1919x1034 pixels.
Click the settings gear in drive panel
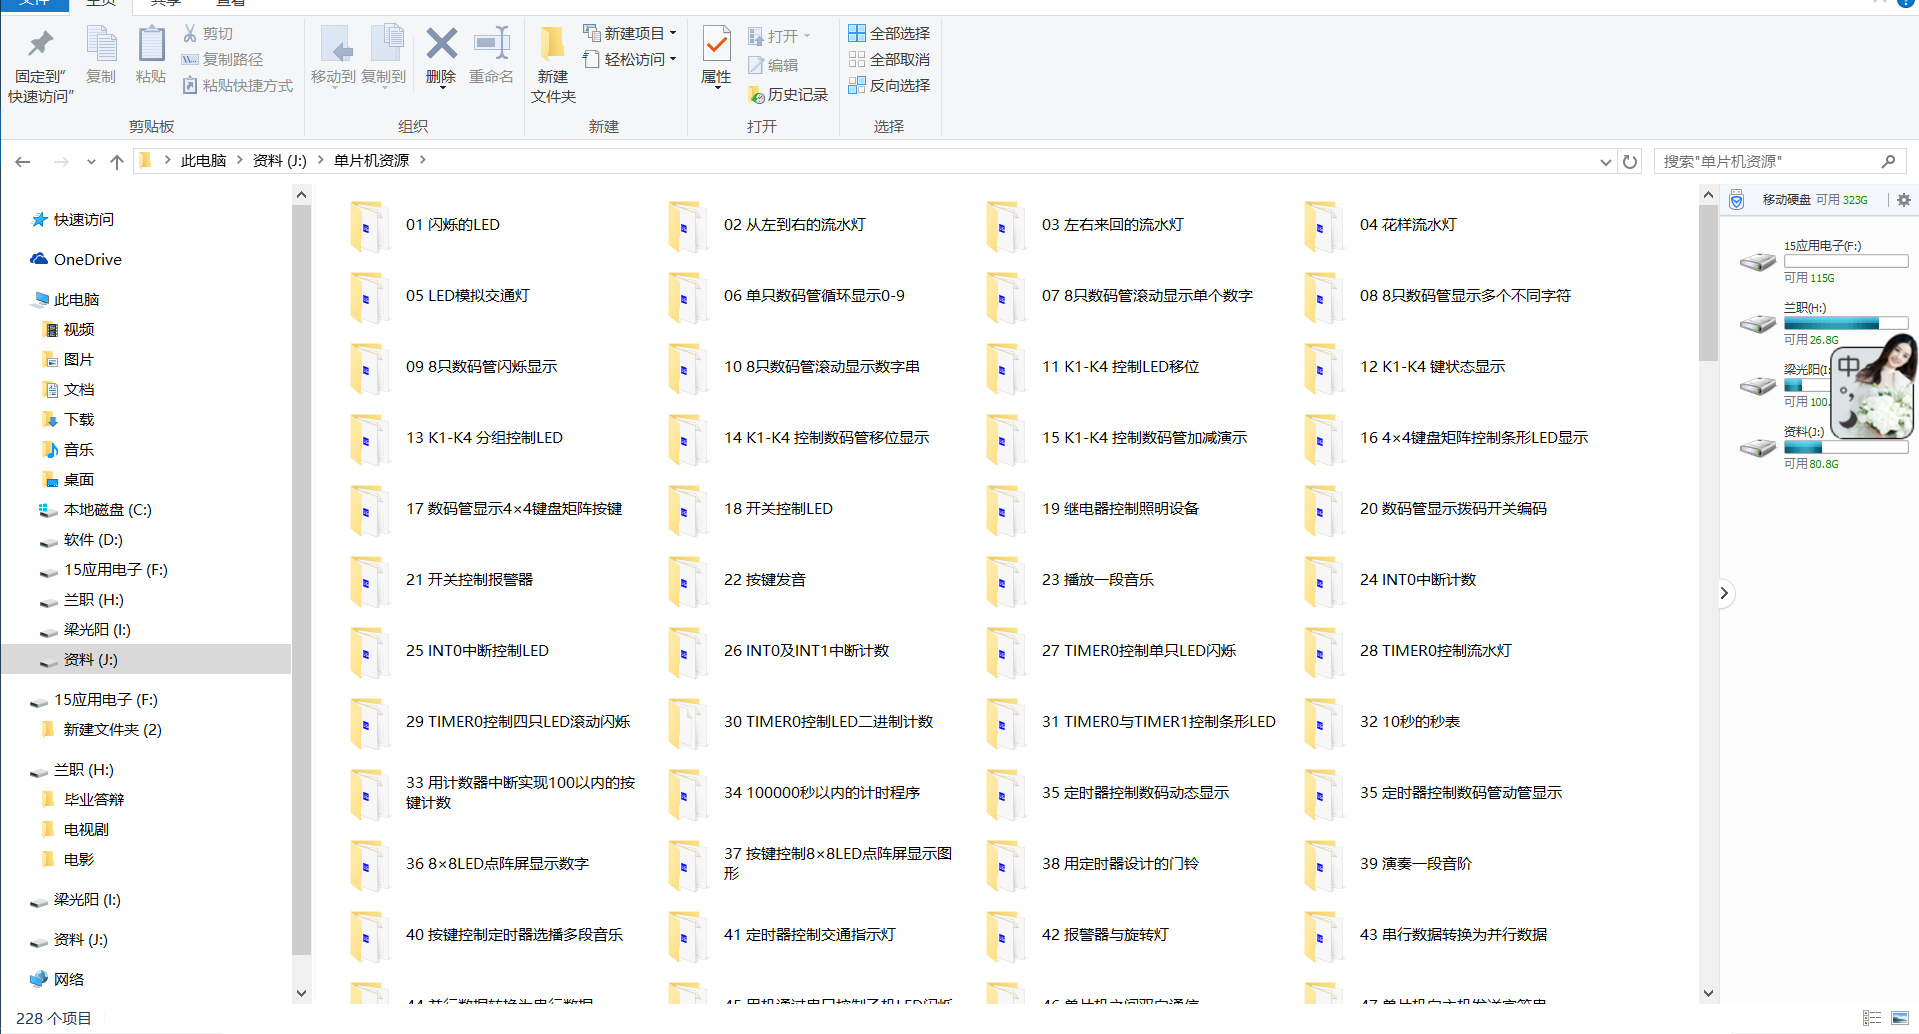point(1904,200)
